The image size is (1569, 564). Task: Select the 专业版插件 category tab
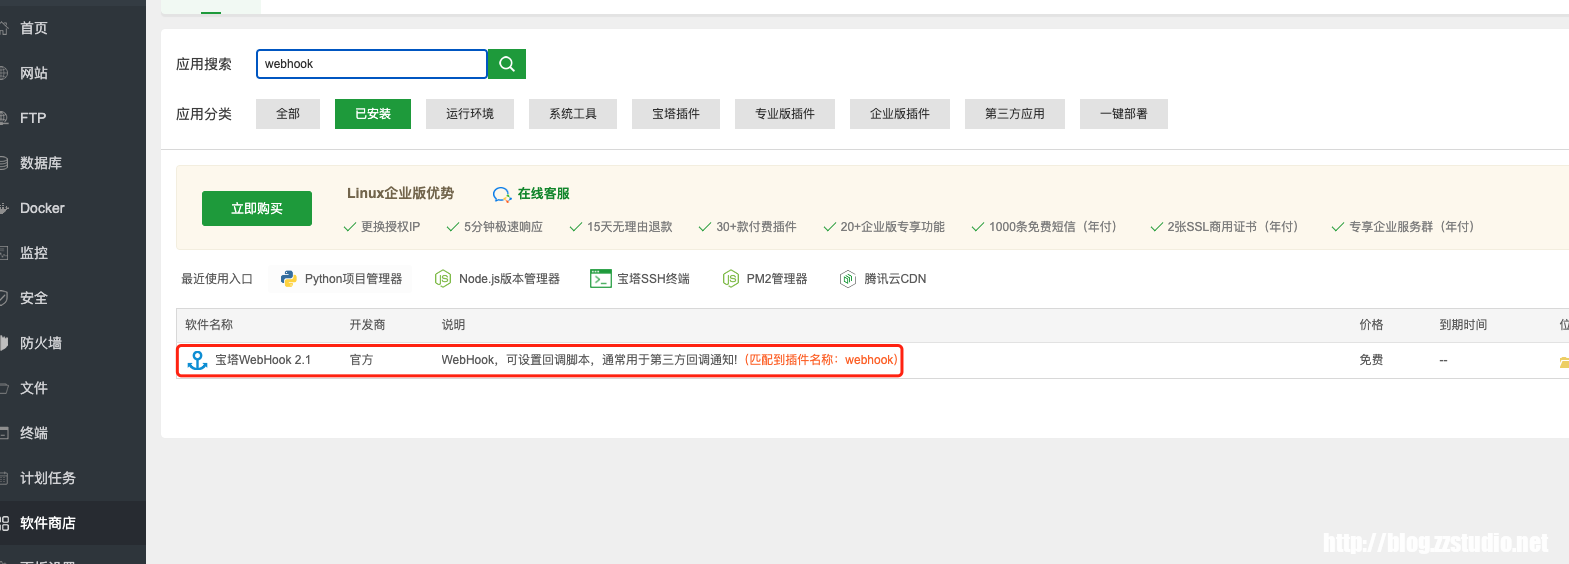tap(785, 114)
